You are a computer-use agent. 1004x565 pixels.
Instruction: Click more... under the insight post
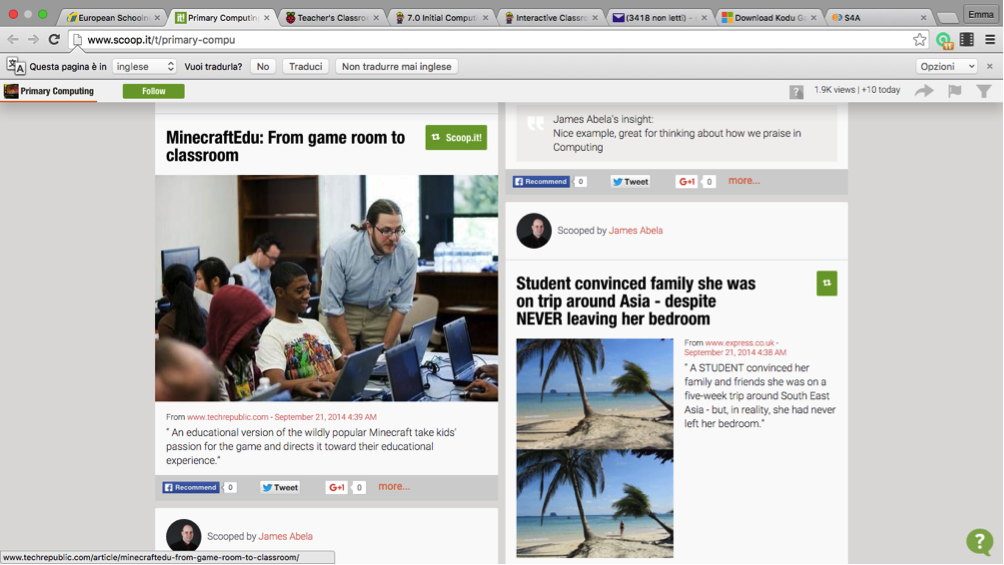click(x=744, y=181)
